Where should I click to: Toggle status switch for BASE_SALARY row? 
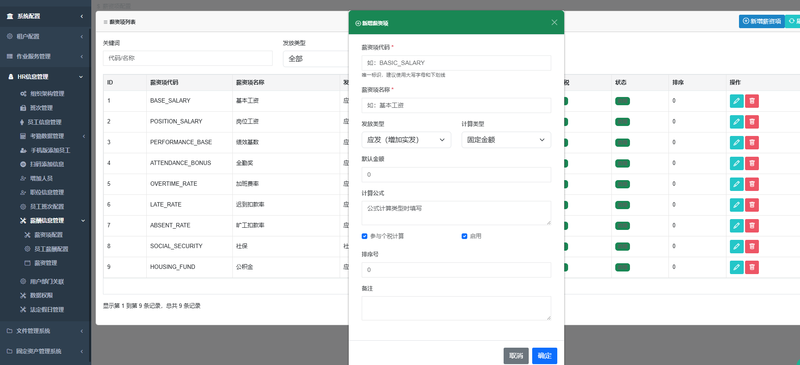pos(622,101)
